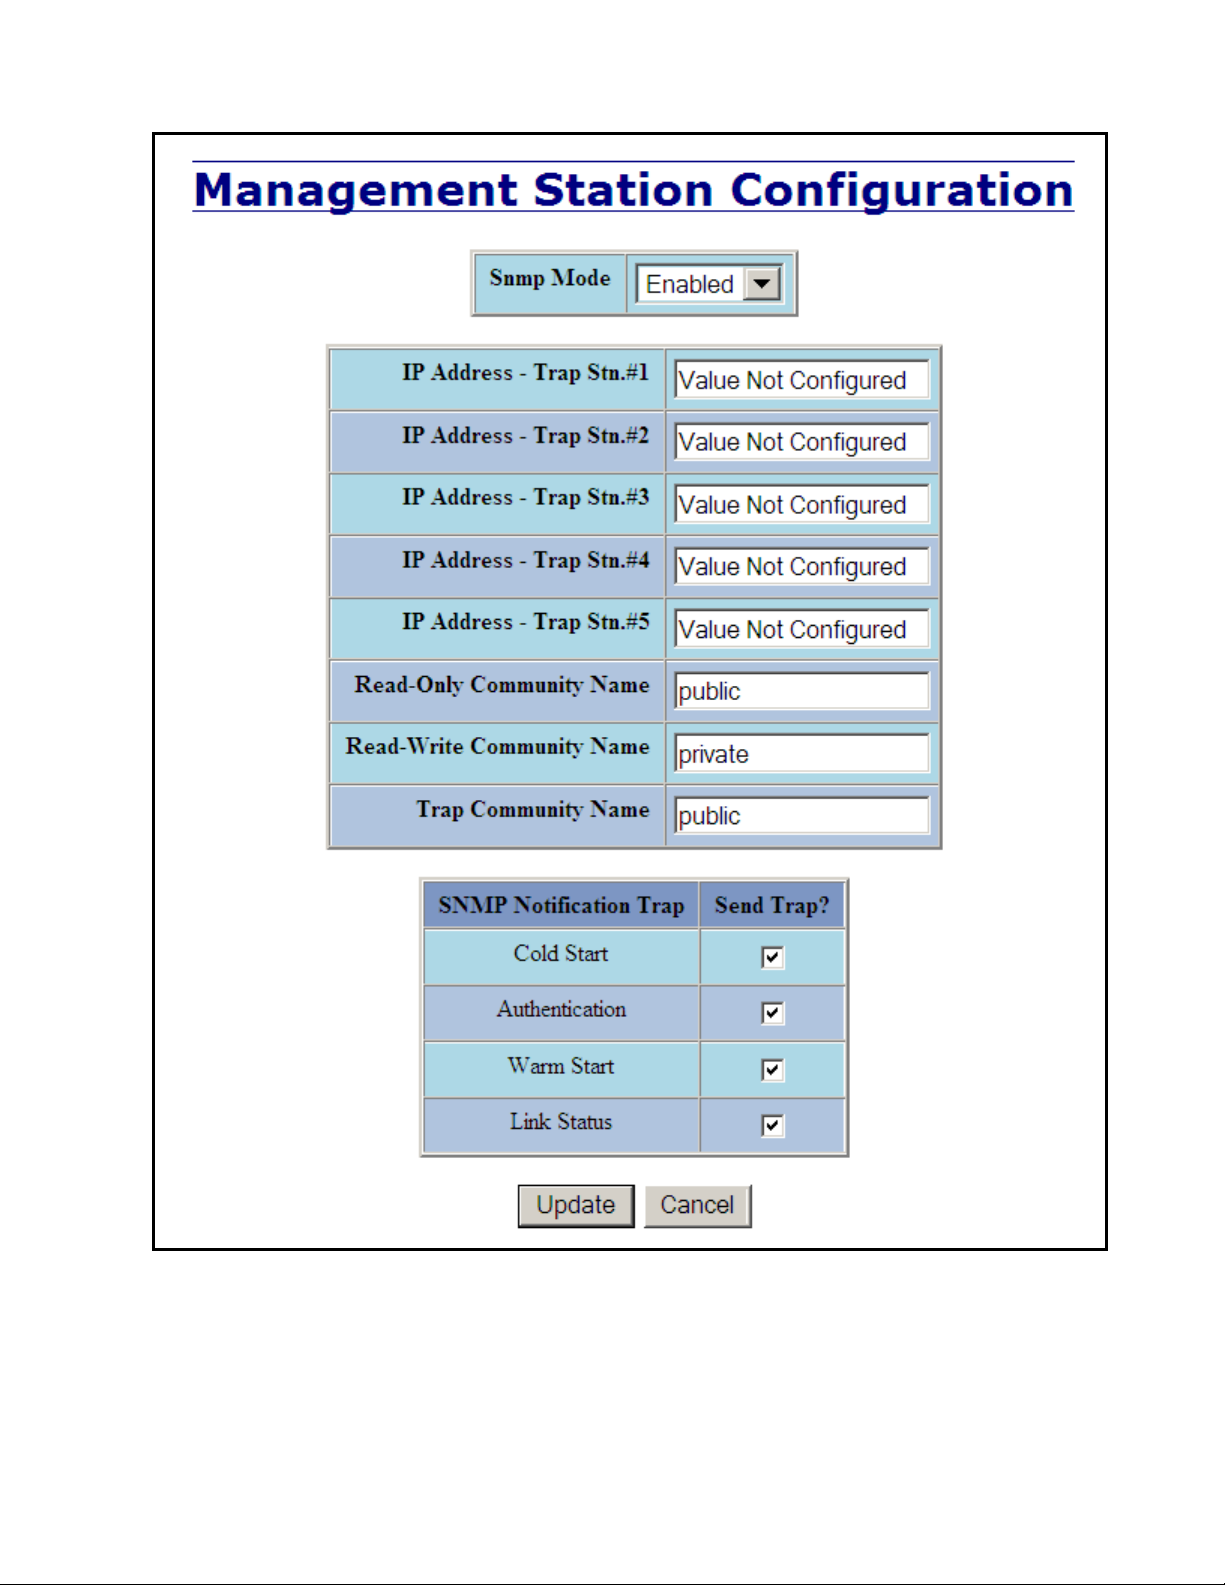The image size is (1225, 1585).
Task: Click the IP Address - Trap Stn.#3 label
Action: (x=526, y=498)
